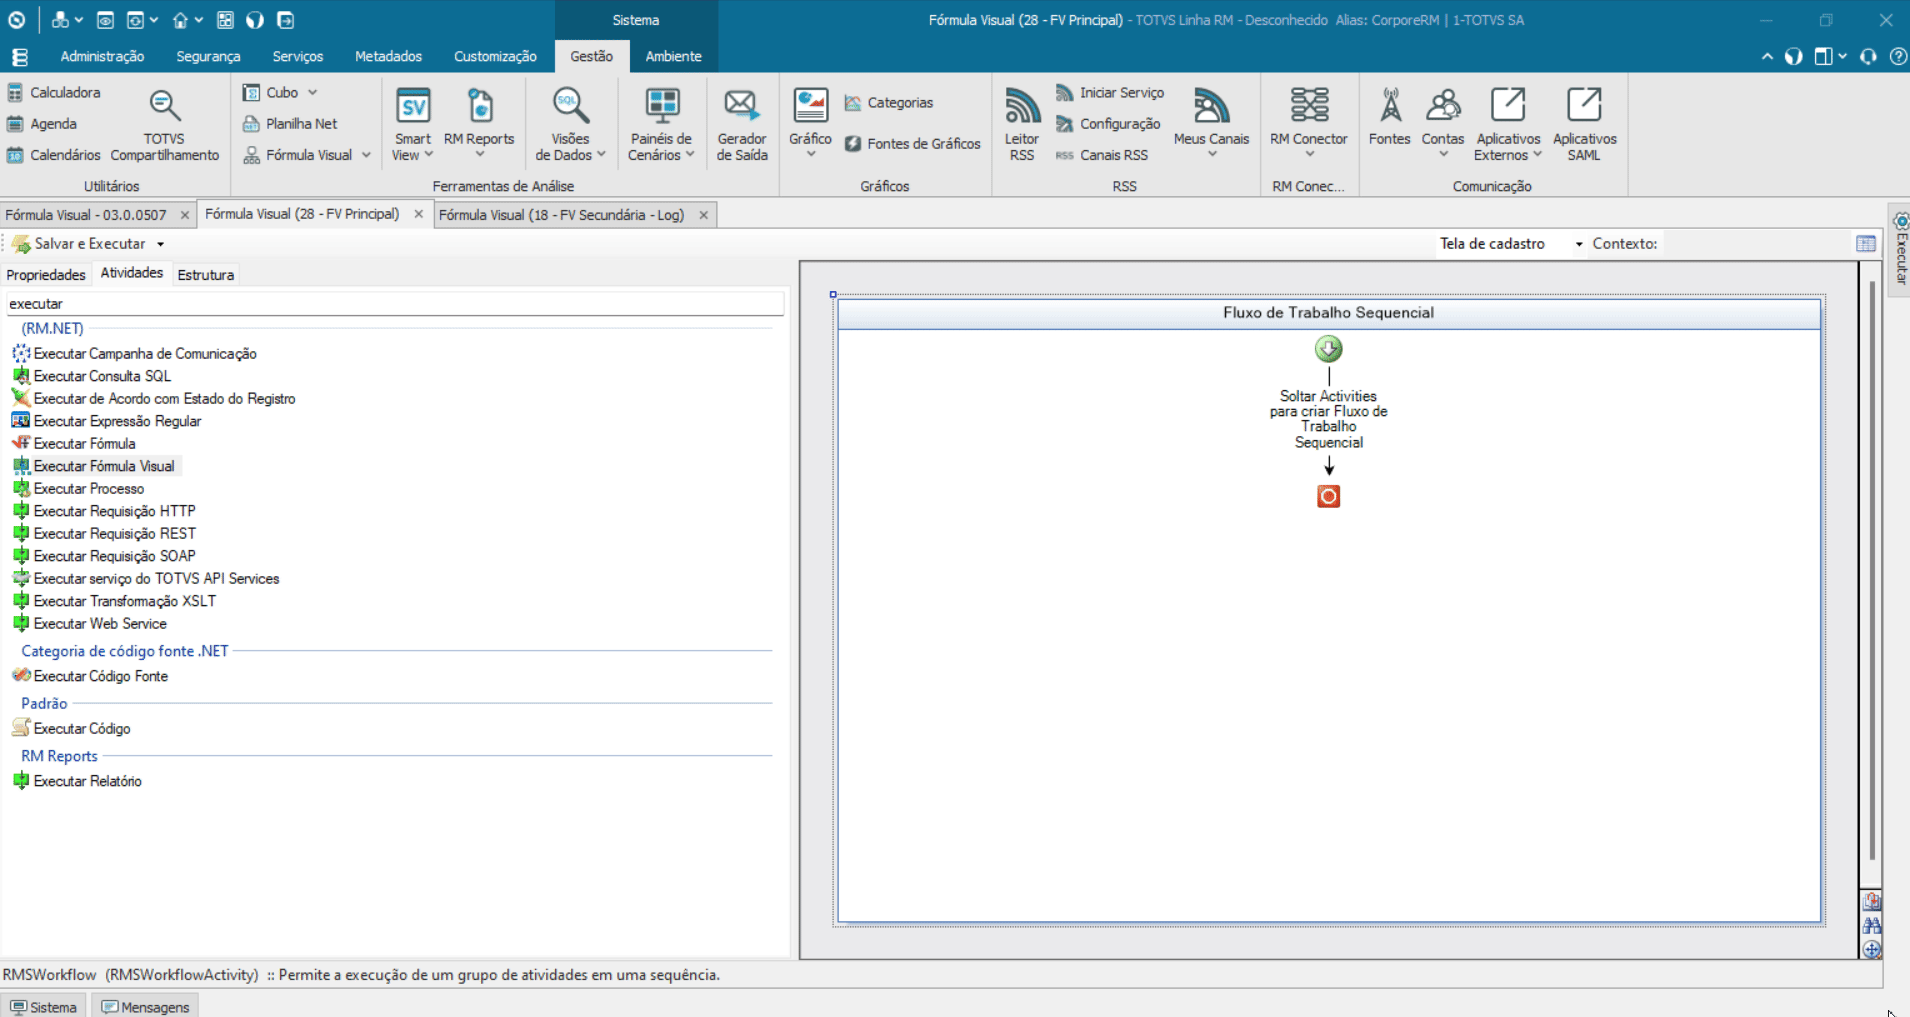
Task: Click the green start node in workflow
Action: (1328, 349)
